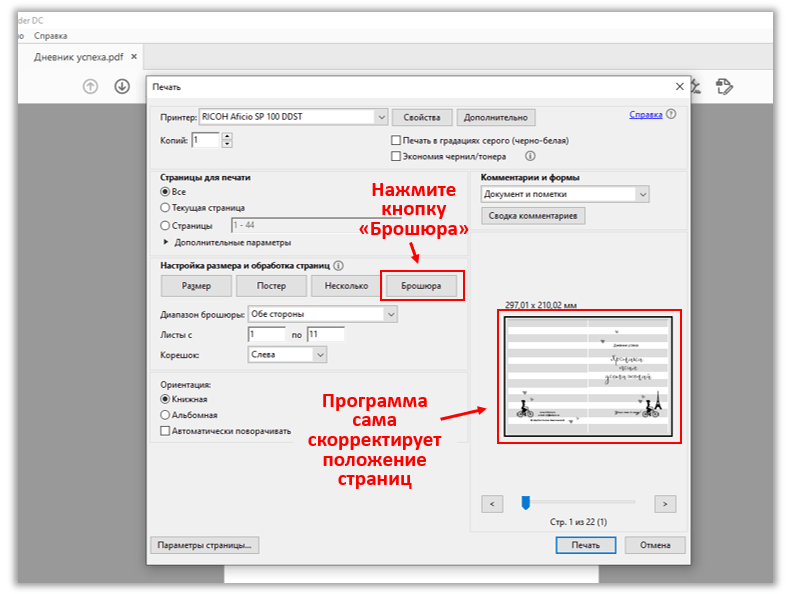Click the Отмена button

pos(655,545)
